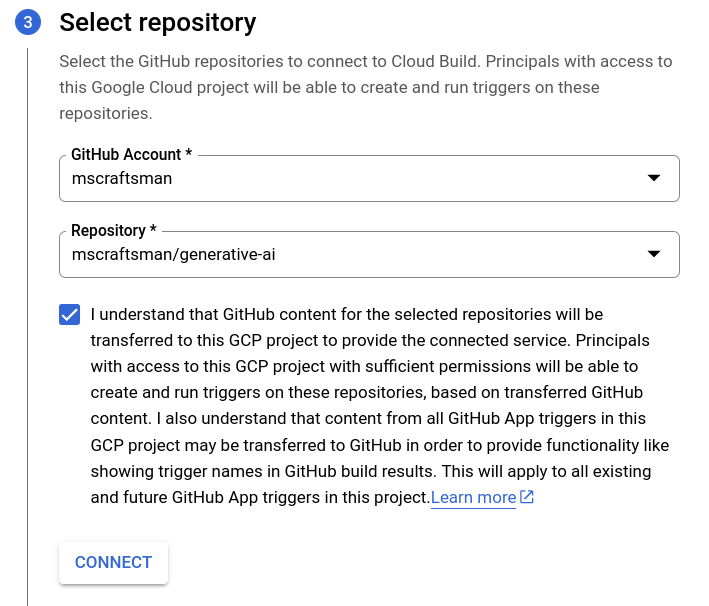Select the 'mscraftsman' account value

[122, 179]
